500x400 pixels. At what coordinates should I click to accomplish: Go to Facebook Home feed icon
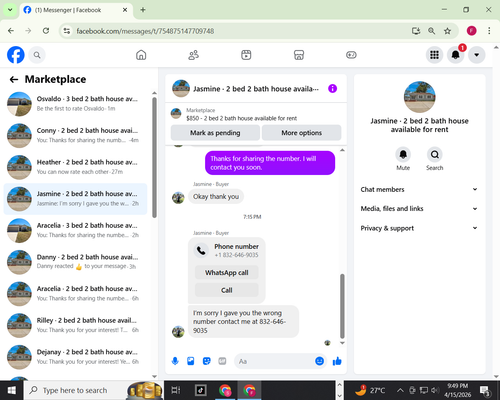pyautogui.click(x=141, y=55)
